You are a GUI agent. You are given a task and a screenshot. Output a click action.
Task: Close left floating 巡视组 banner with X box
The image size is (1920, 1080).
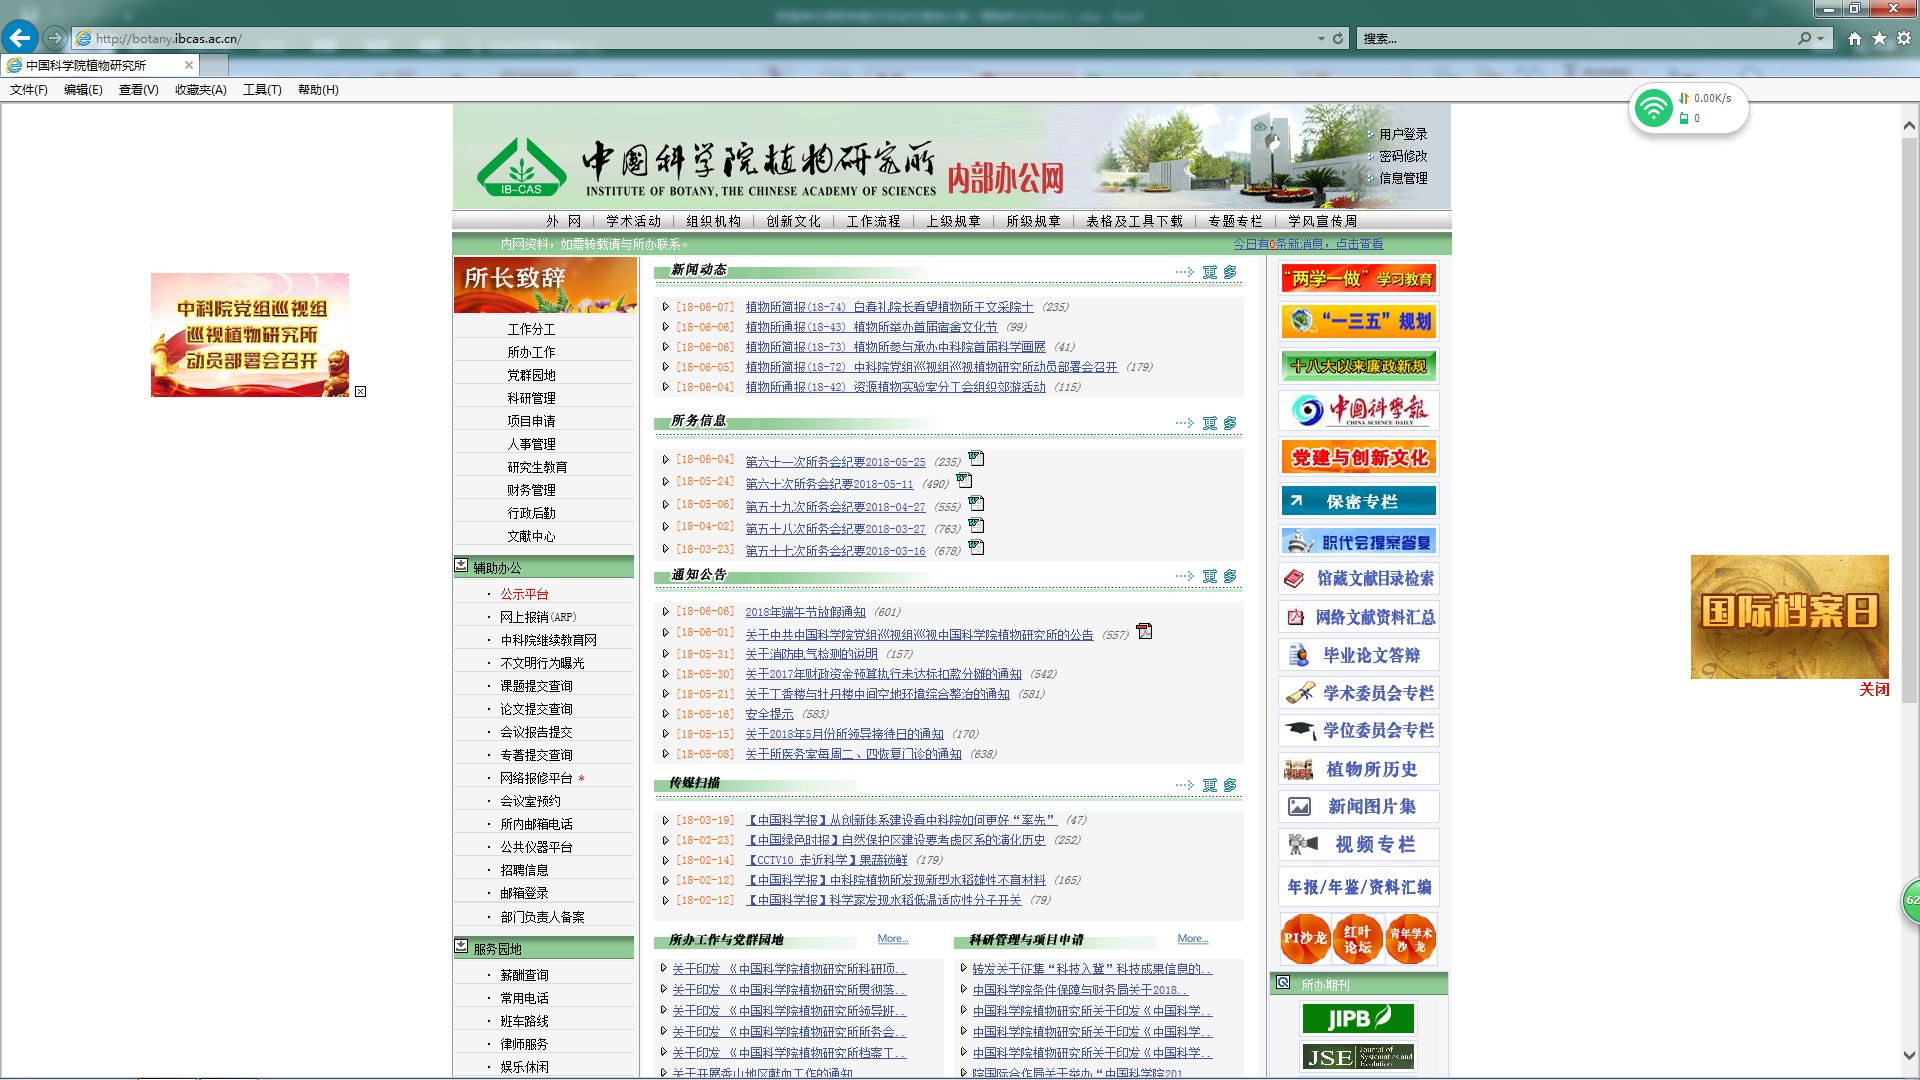pyautogui.click(x=360, y=391)
